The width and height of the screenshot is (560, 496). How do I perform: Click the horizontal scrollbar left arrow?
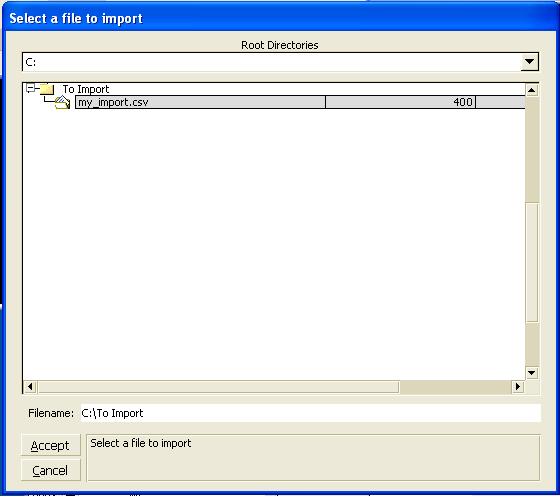pyautogui.click(x=30, y=386)
